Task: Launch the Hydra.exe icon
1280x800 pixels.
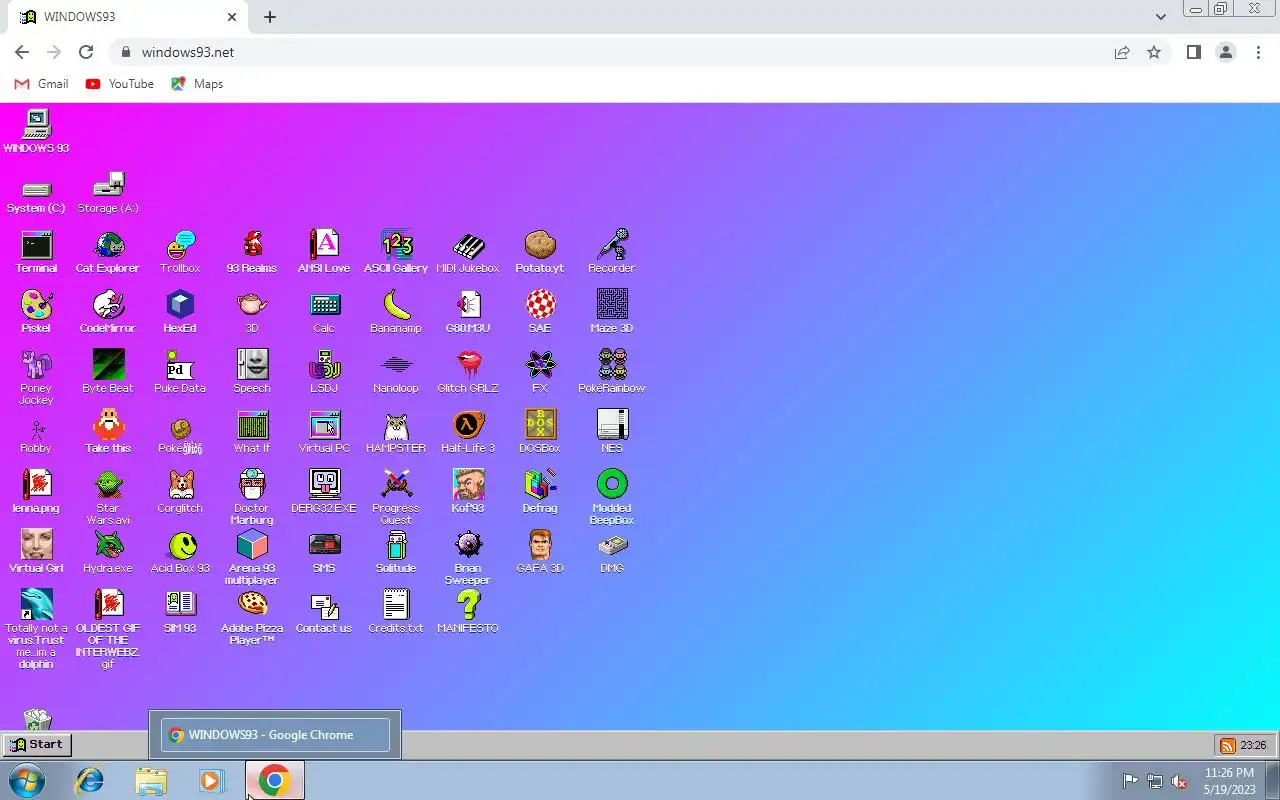Action: [x=108, y=545]
